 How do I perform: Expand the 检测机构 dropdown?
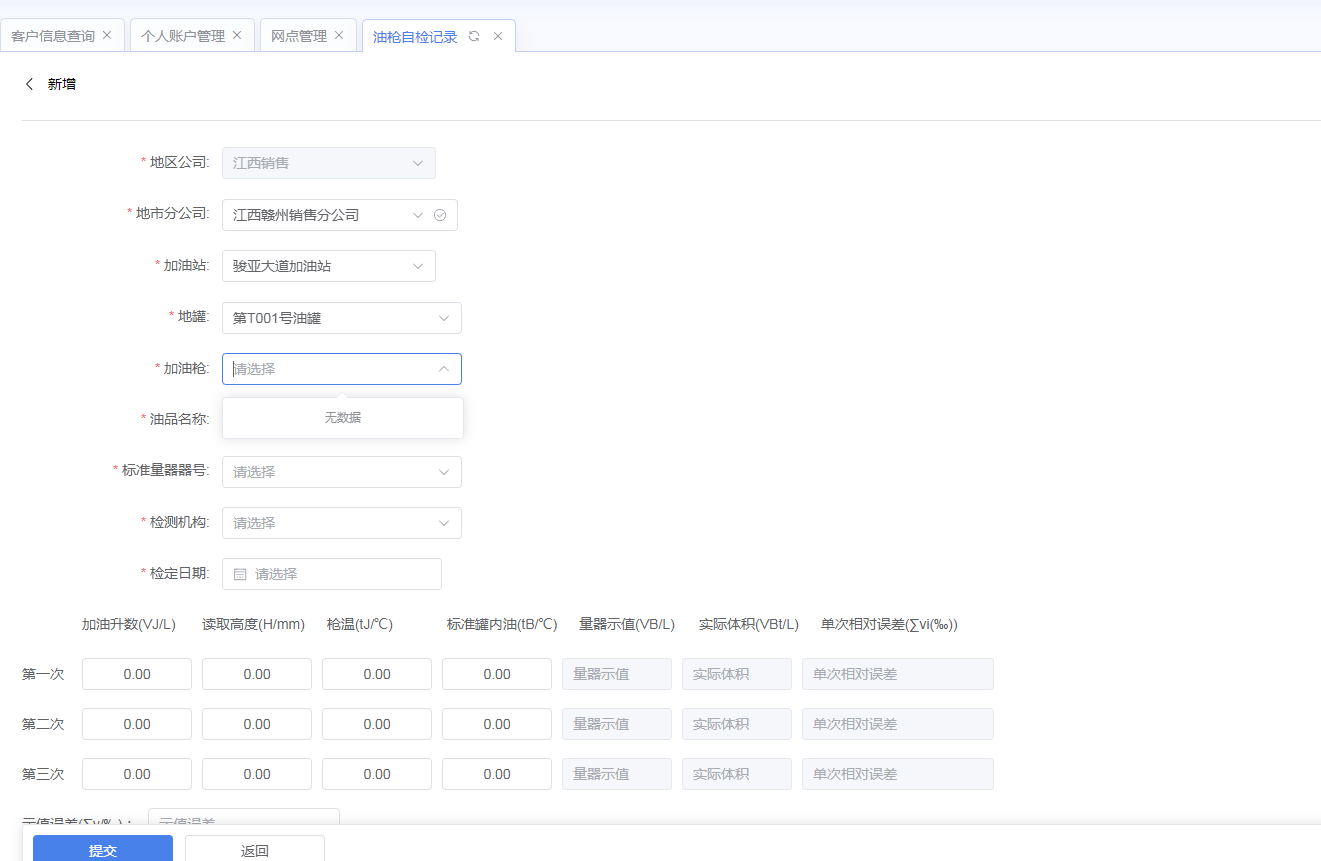[x=341, y=523]
